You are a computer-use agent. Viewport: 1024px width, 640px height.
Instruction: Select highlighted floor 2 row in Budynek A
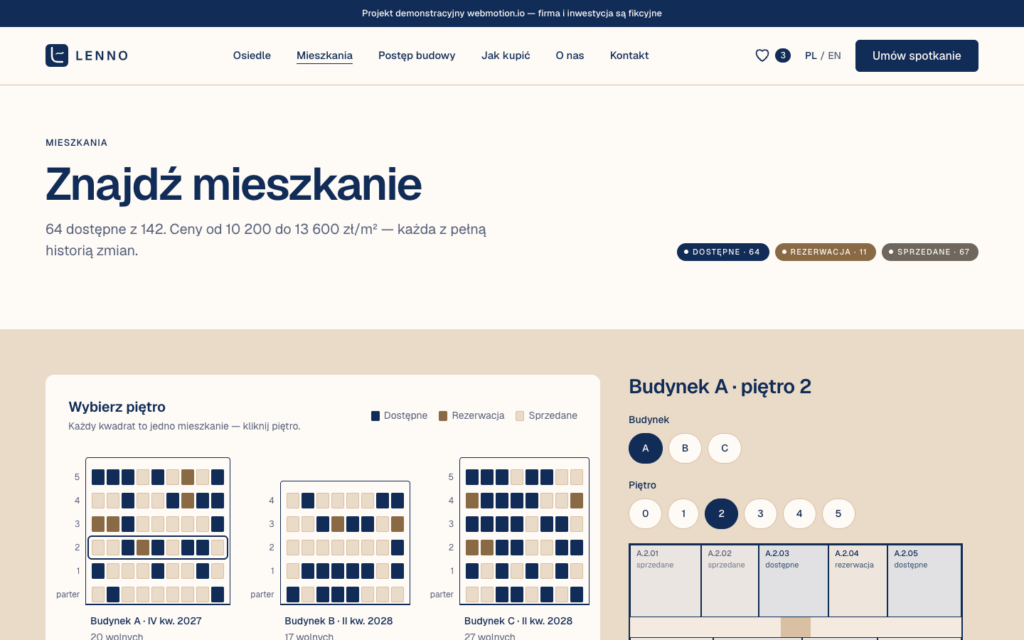click(x=157, y=547)
